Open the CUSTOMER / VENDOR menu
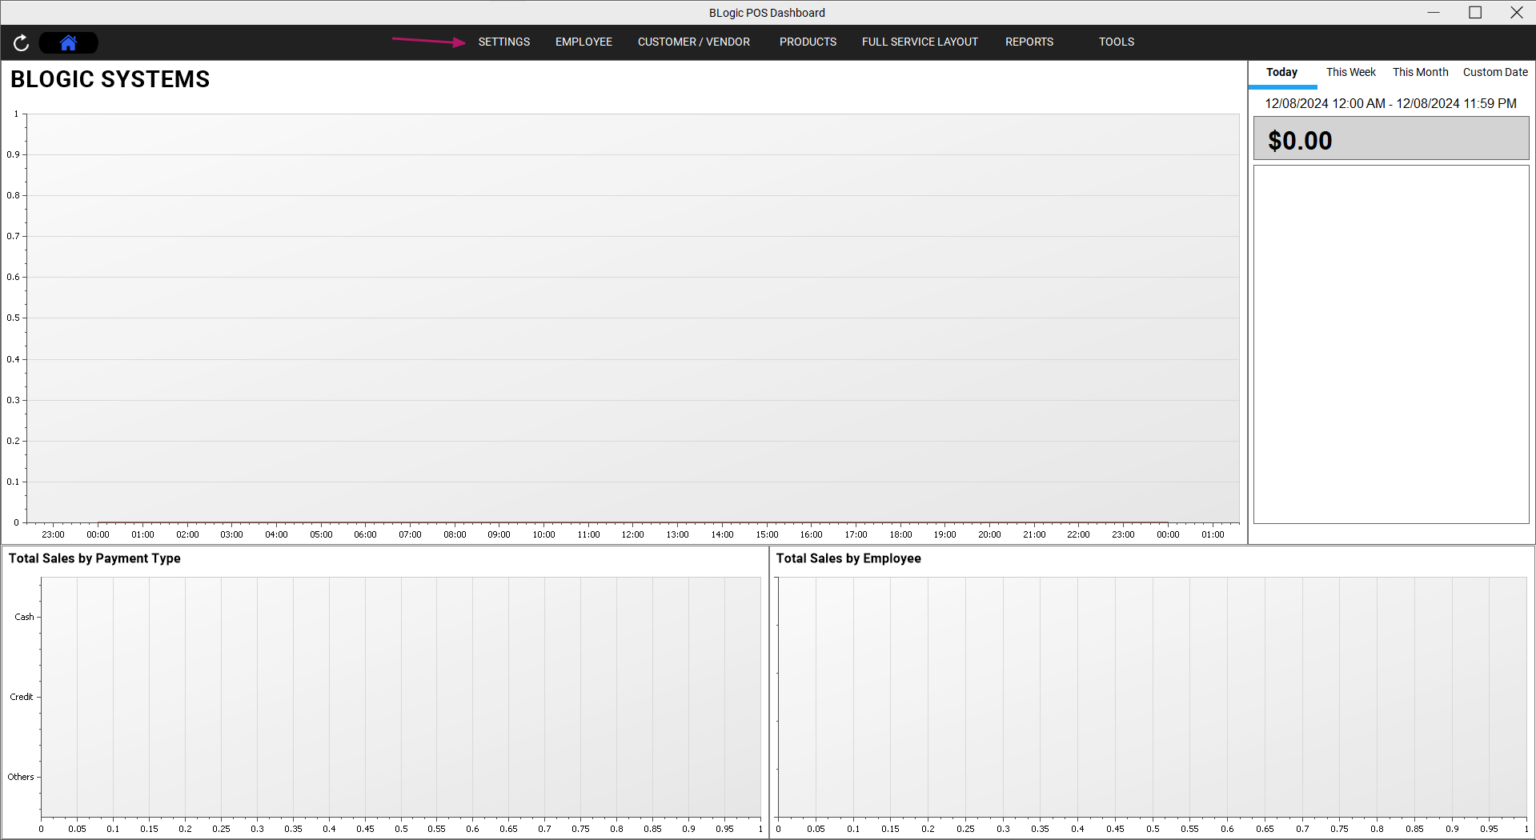Screen dimensions: 1536x840 point(694,42)
